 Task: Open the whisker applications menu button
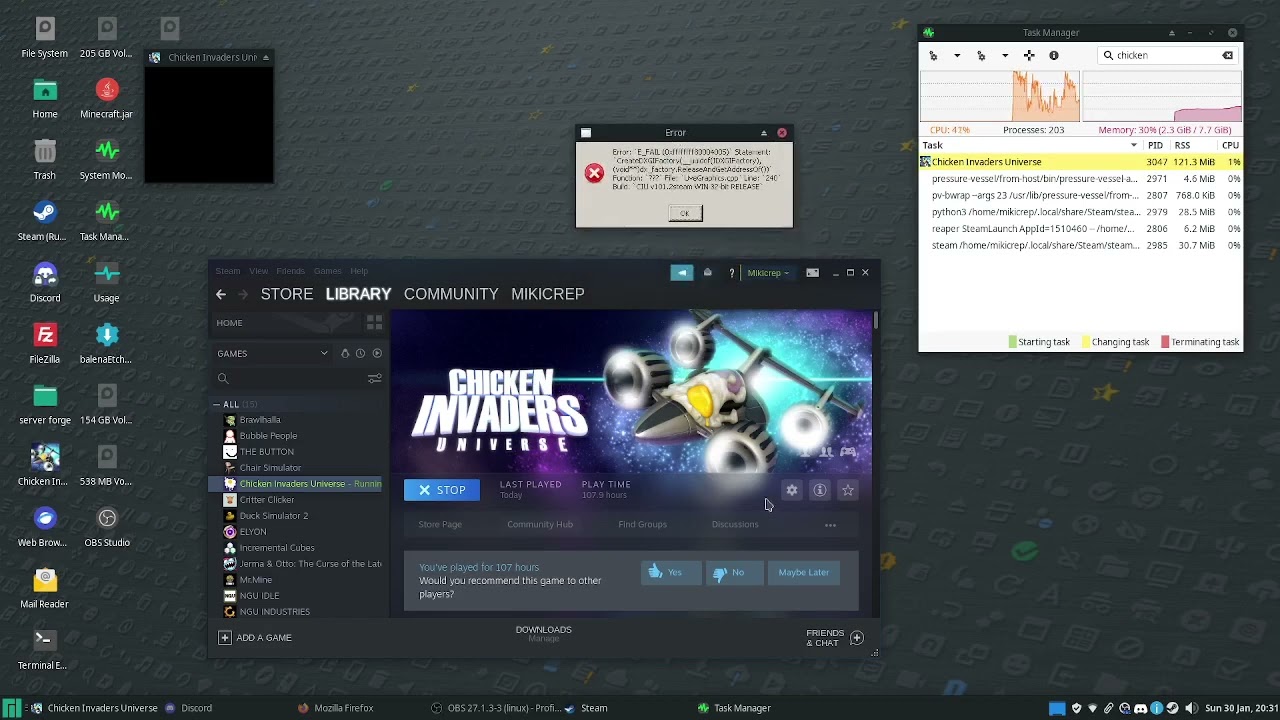[11, 708]
